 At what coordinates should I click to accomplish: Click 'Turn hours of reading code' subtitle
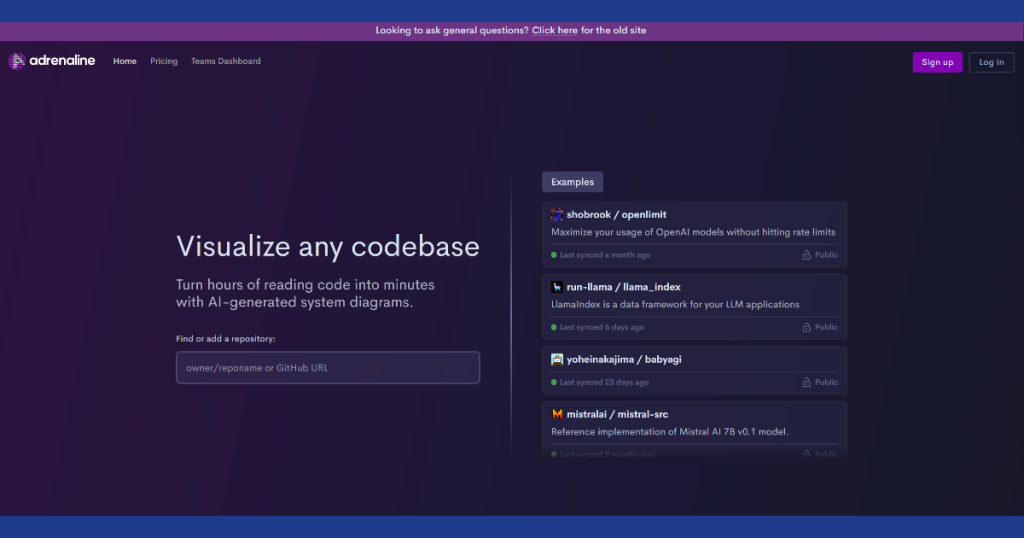pyautogui.click(x=305, y=293)
